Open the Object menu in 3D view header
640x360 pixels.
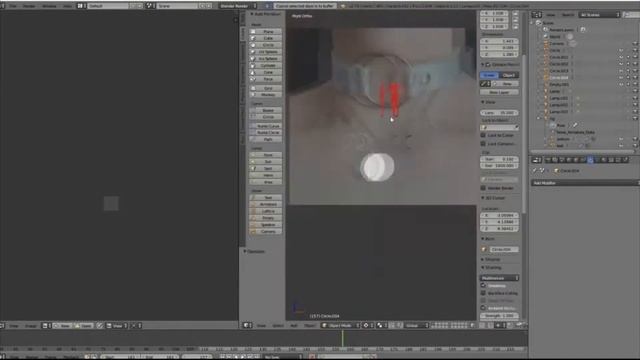pyautogui.click(x=309, y=326)
